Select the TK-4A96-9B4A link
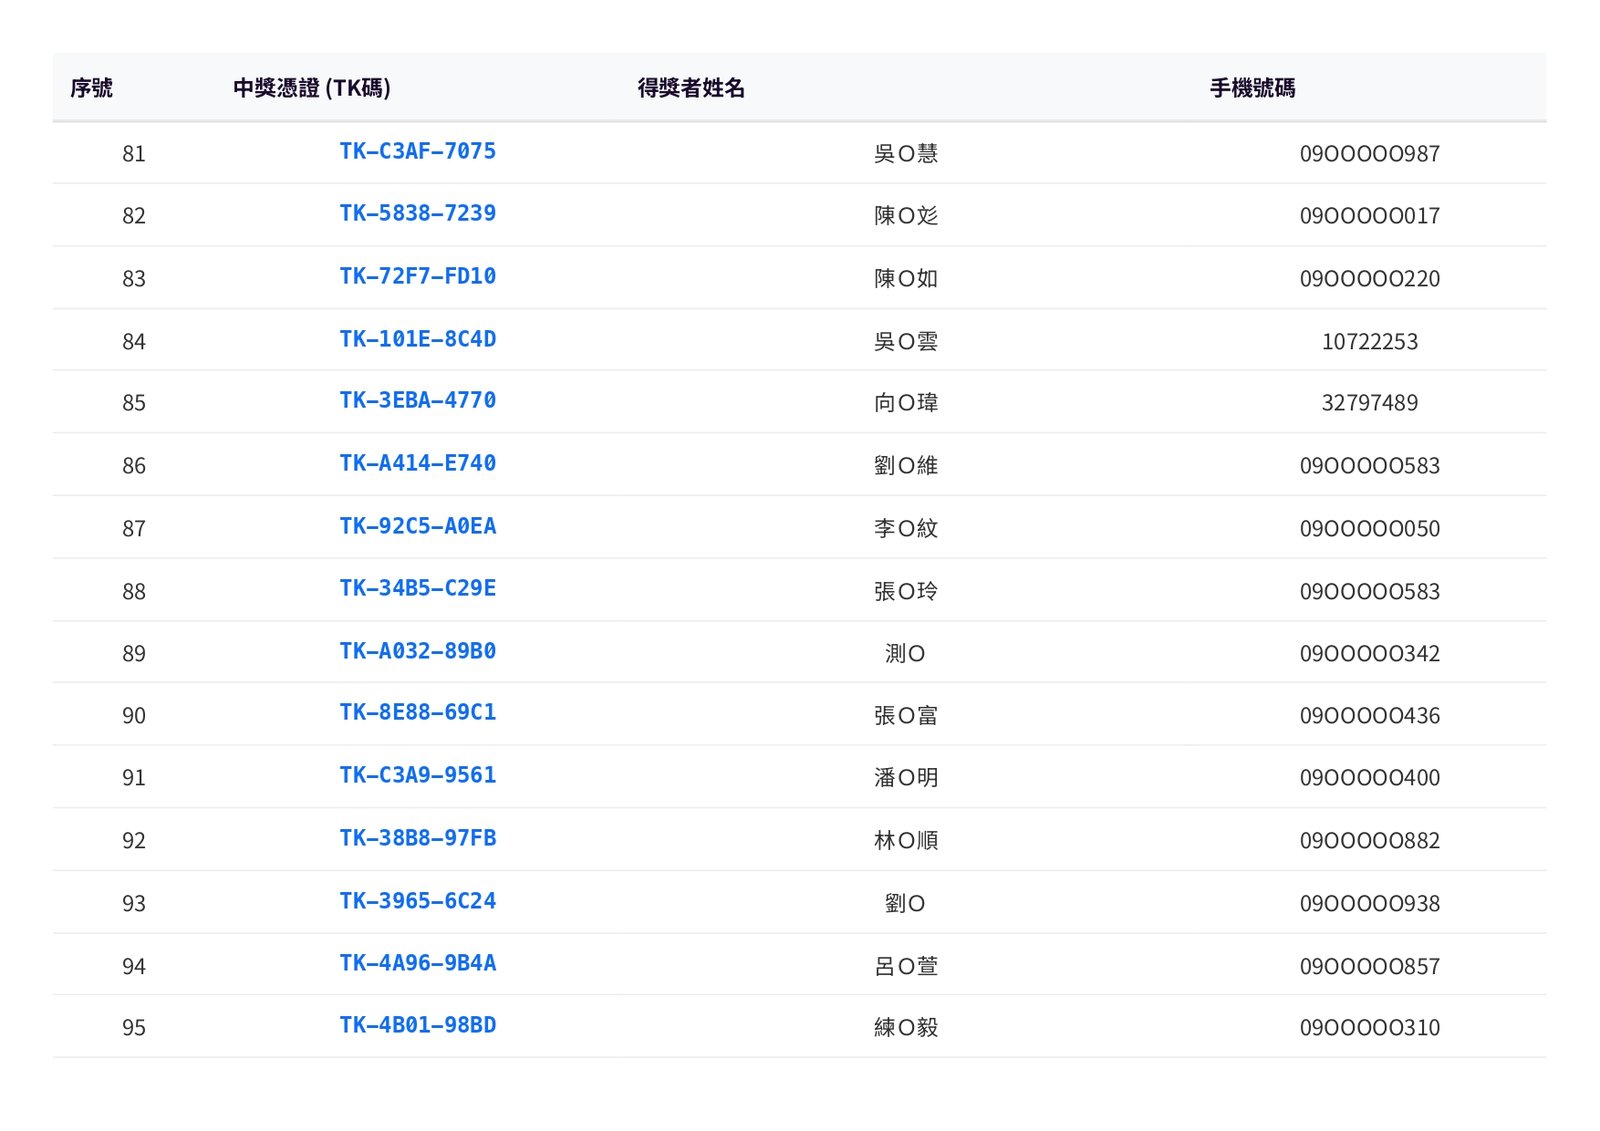 (417, 964)
